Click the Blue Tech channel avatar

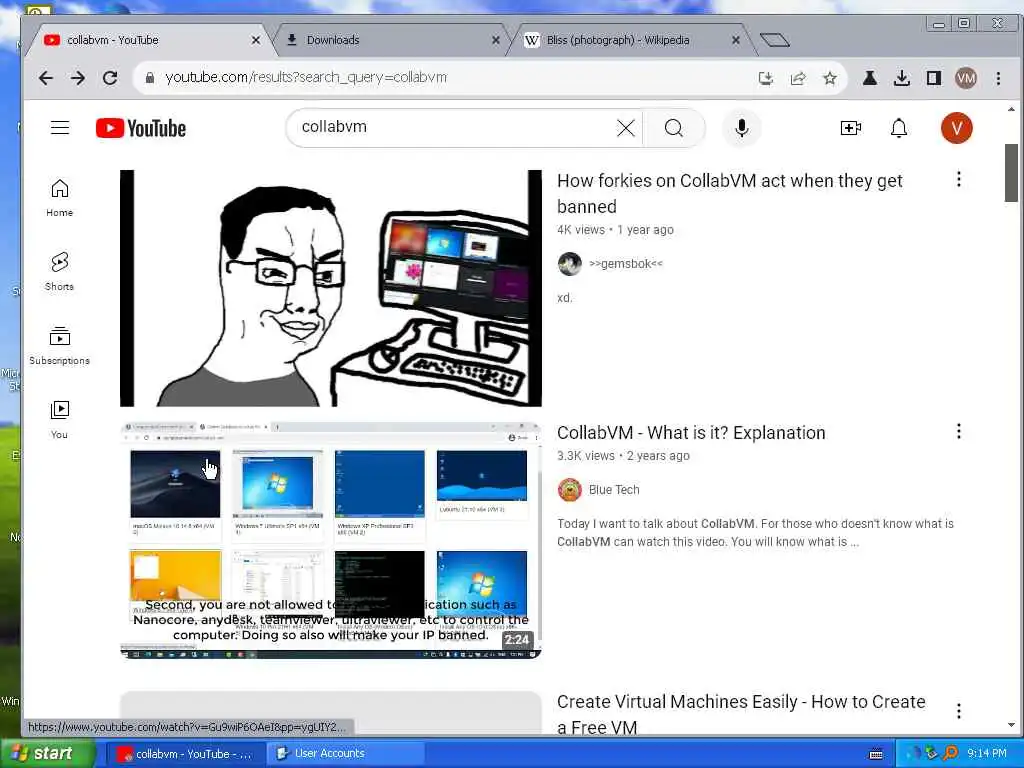[569, 490]
